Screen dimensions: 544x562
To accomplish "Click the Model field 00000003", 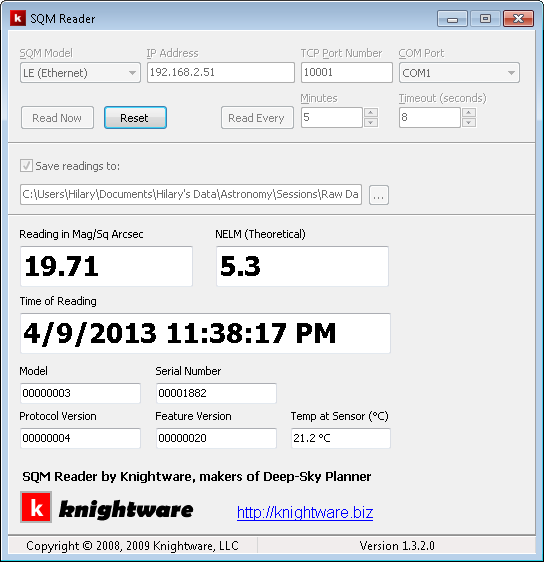I will coord(80,393).
